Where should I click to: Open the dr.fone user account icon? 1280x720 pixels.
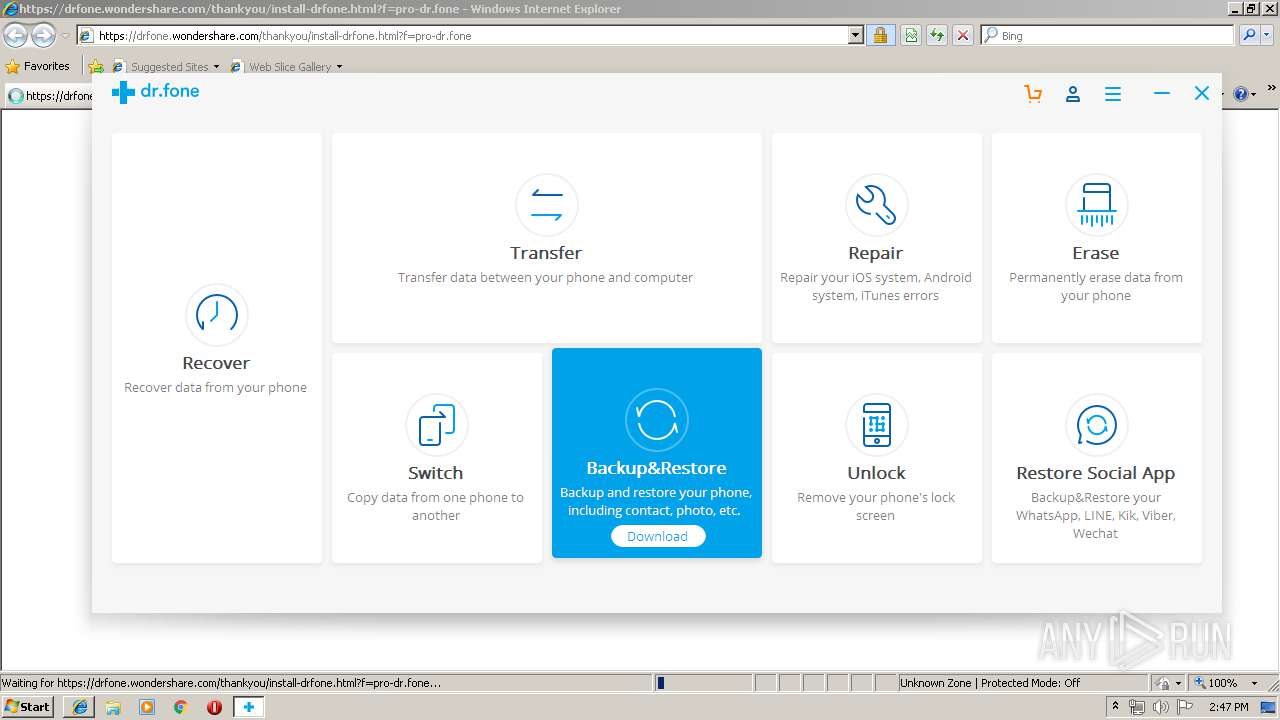click(1073, 94)
